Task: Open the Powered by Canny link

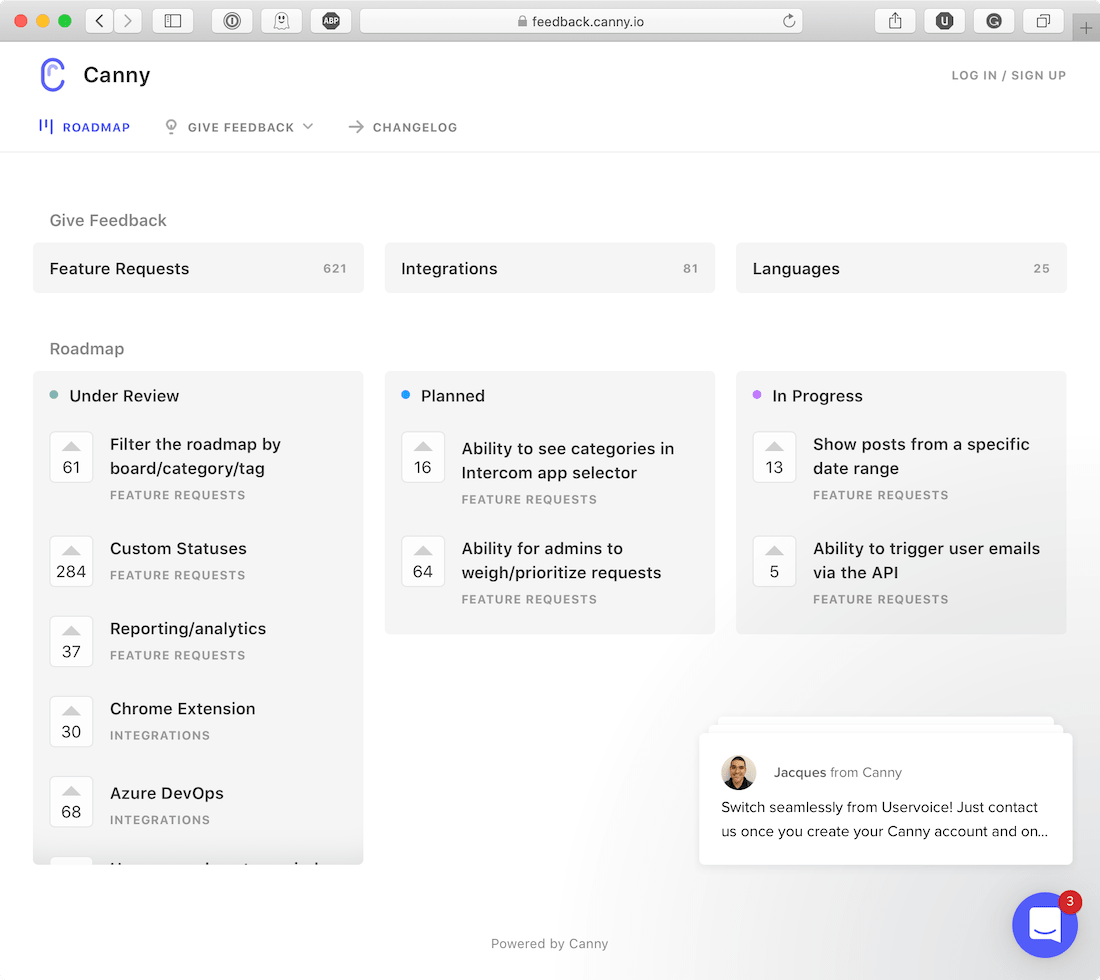Action: (549, 944)
